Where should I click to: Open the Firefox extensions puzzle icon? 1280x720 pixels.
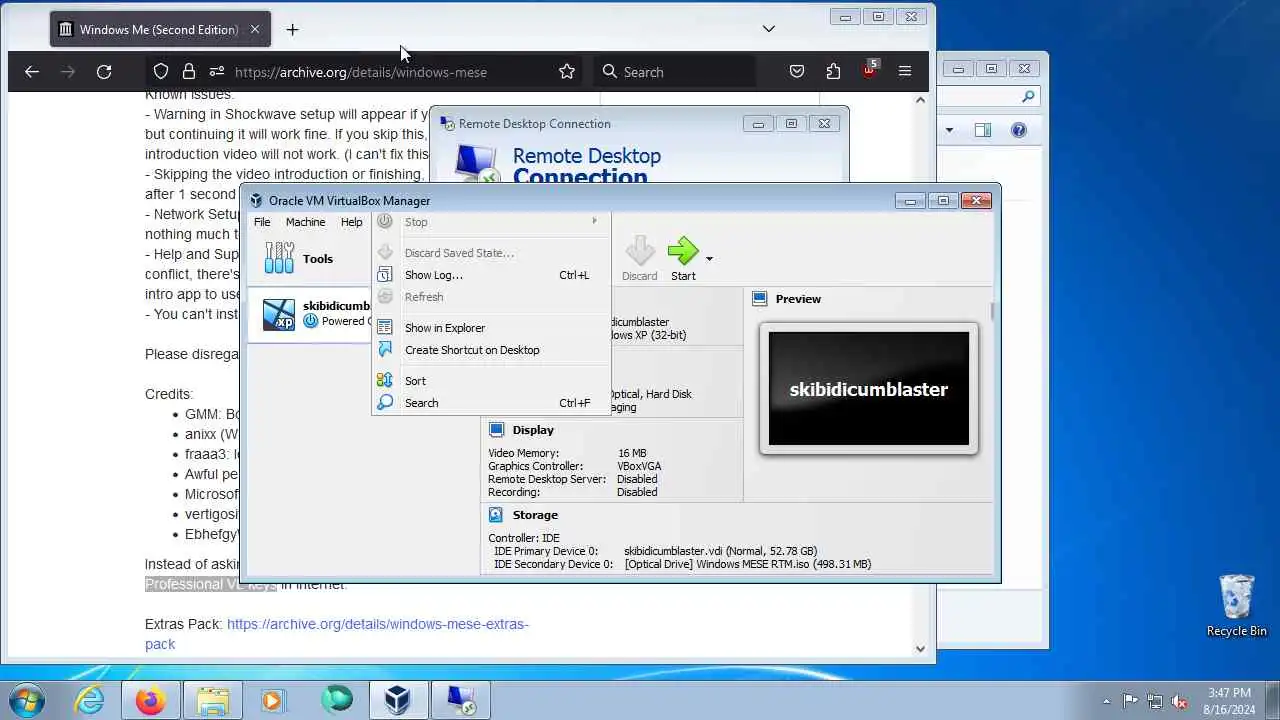click(833, 72)
